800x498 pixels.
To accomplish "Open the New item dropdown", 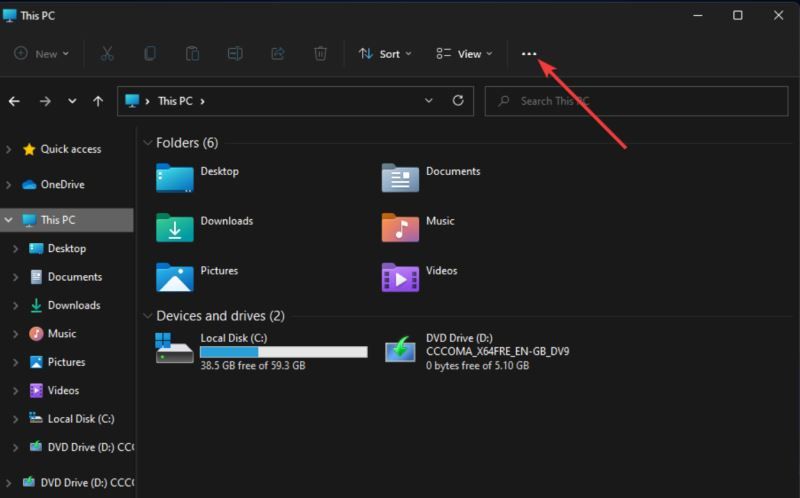I will (41, 54).
